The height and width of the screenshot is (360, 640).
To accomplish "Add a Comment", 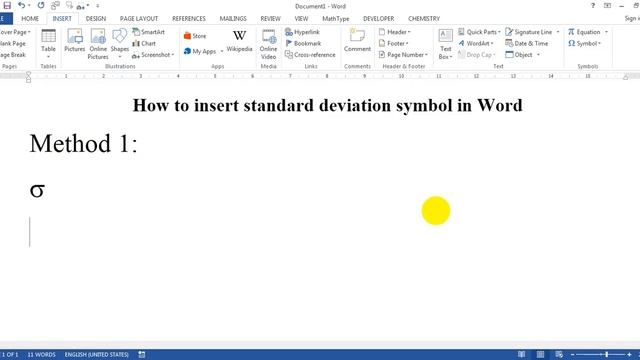I will (x=357, y=41).
